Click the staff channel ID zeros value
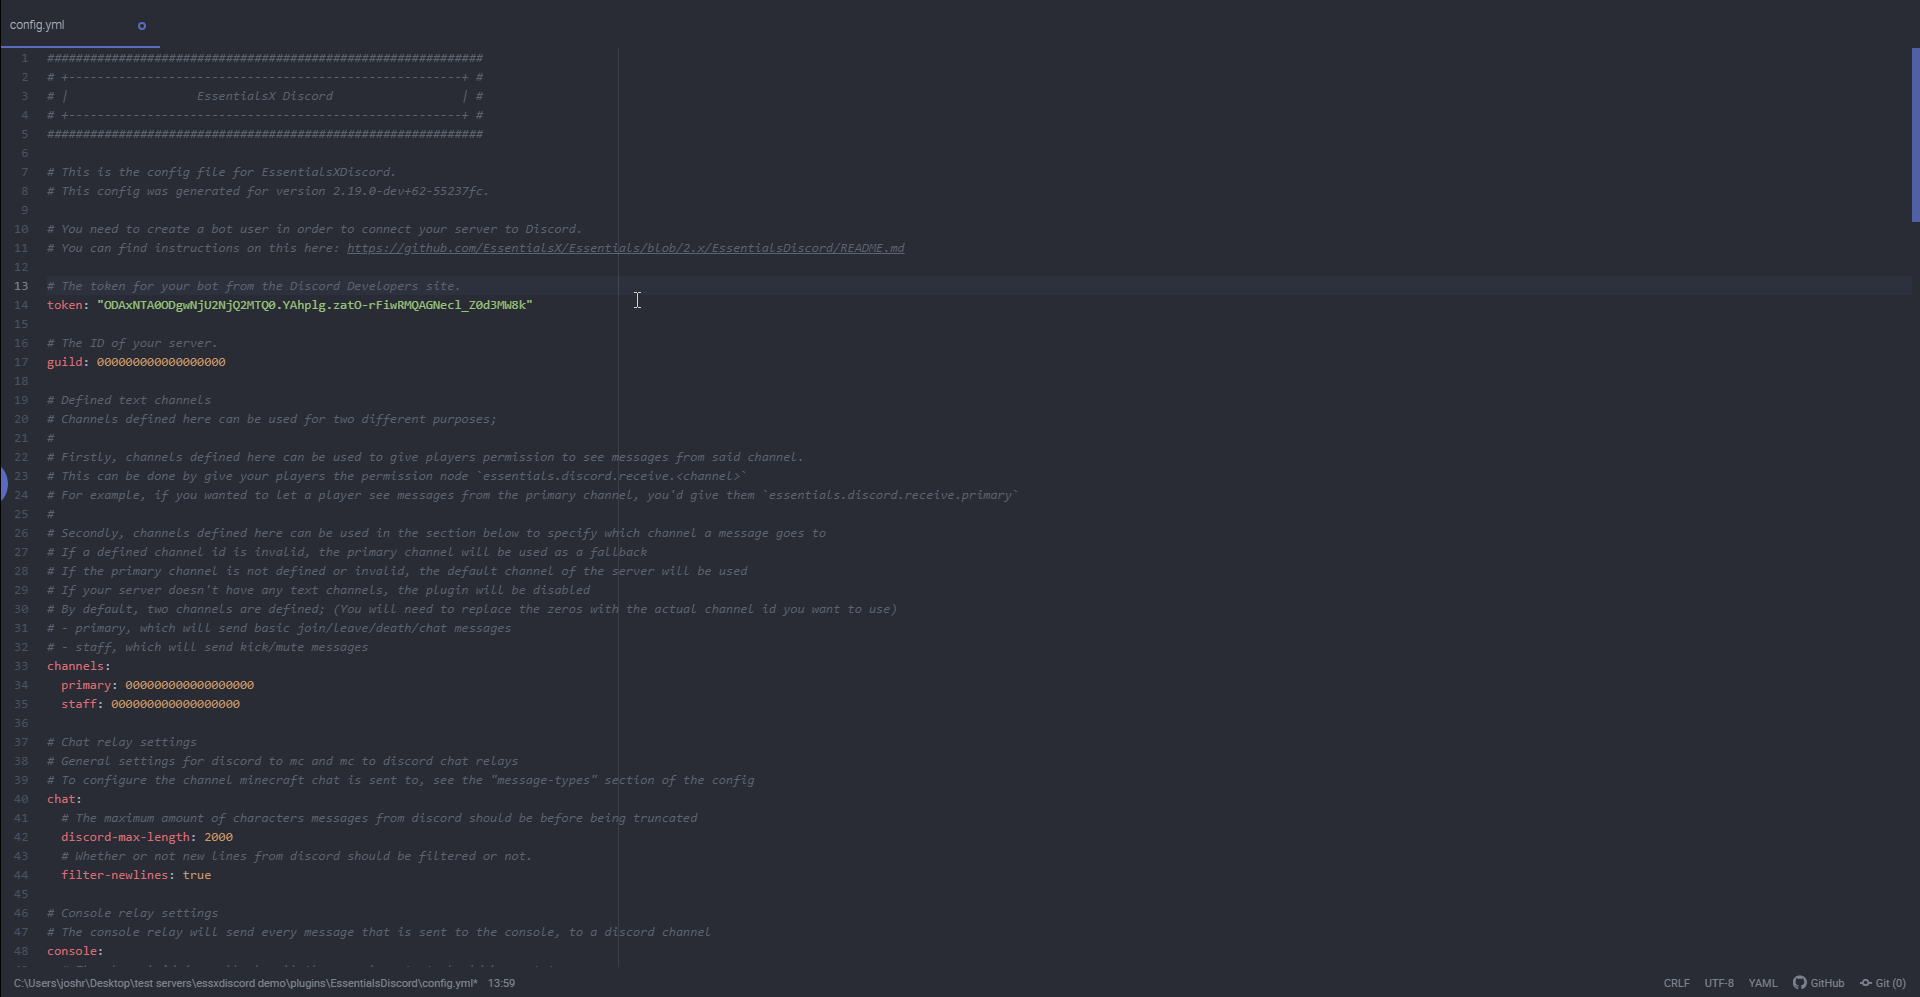The width and height of the screenshot is (1920, 997). (x=175, y=704)
